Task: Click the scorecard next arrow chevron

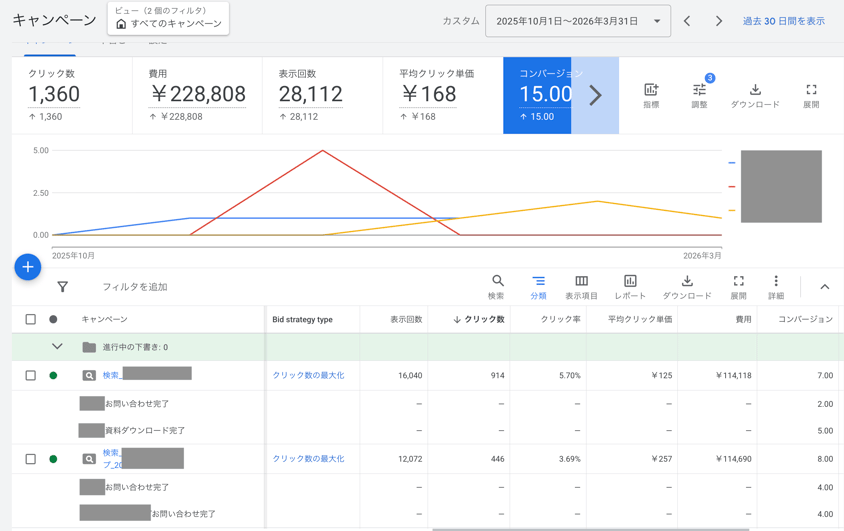Action: pyautogui.click(x=595, y=95)
